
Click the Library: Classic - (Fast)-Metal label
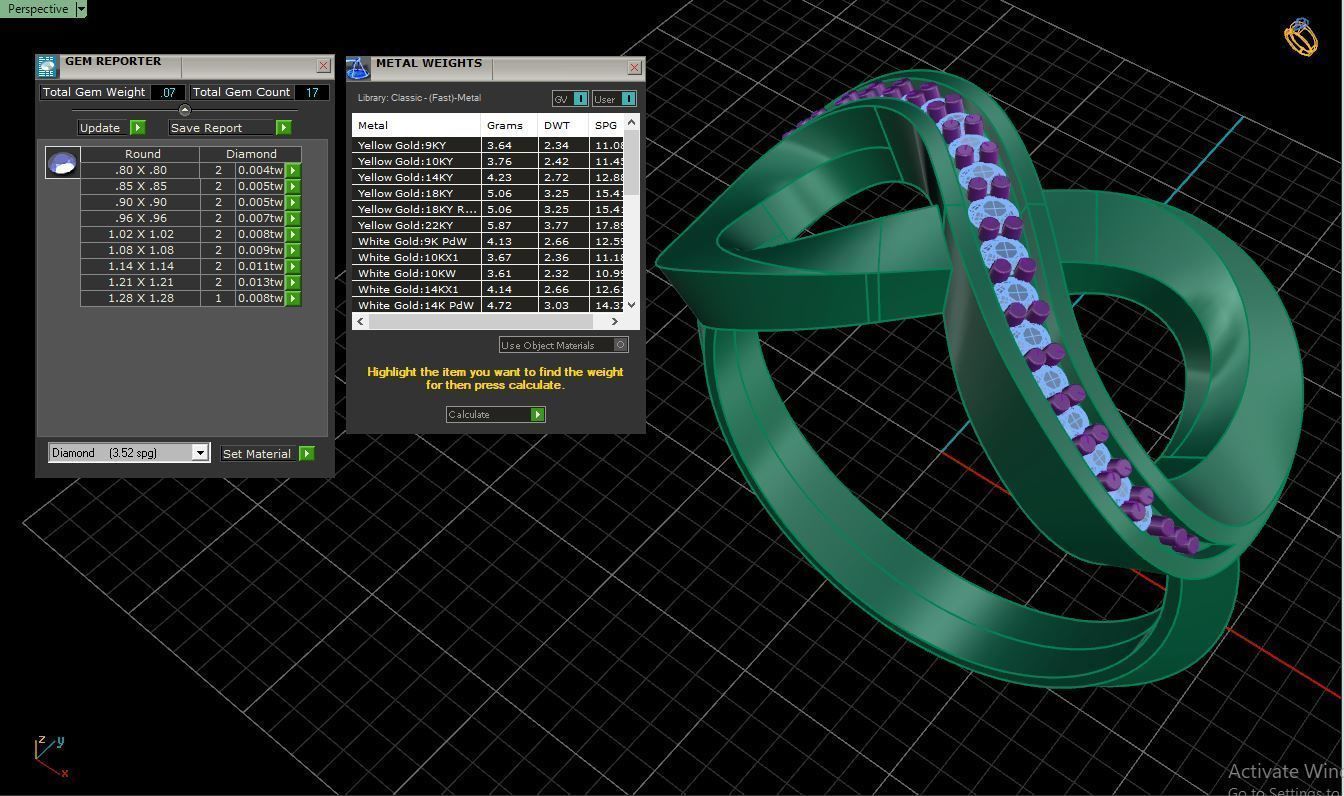point(419,98)
